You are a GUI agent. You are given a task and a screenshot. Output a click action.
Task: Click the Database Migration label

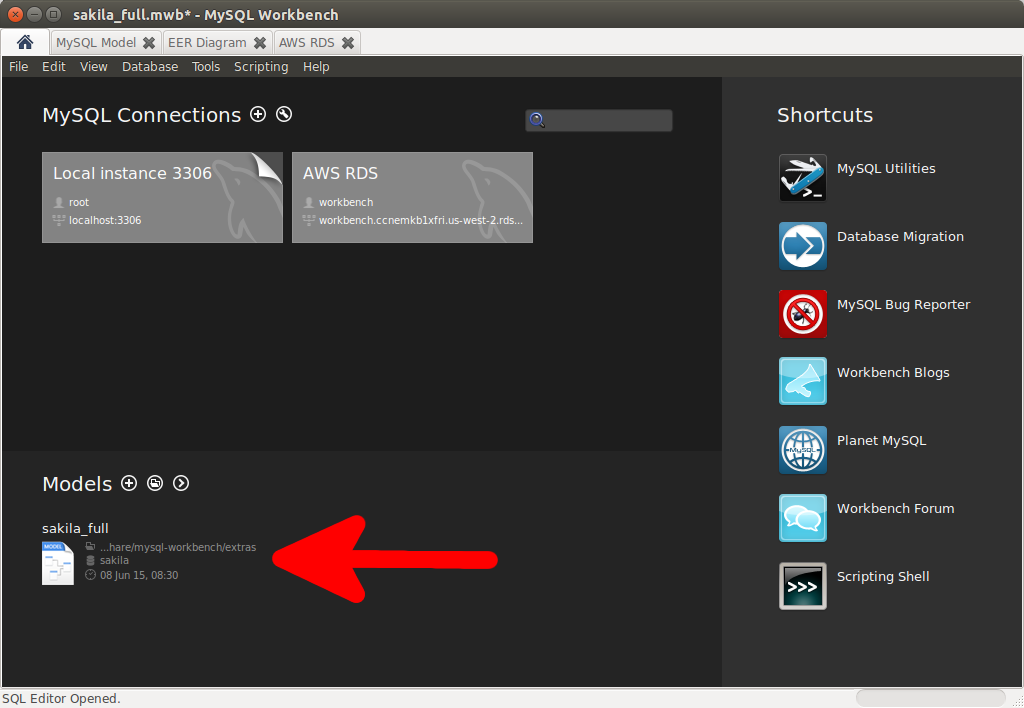(900, 236)
